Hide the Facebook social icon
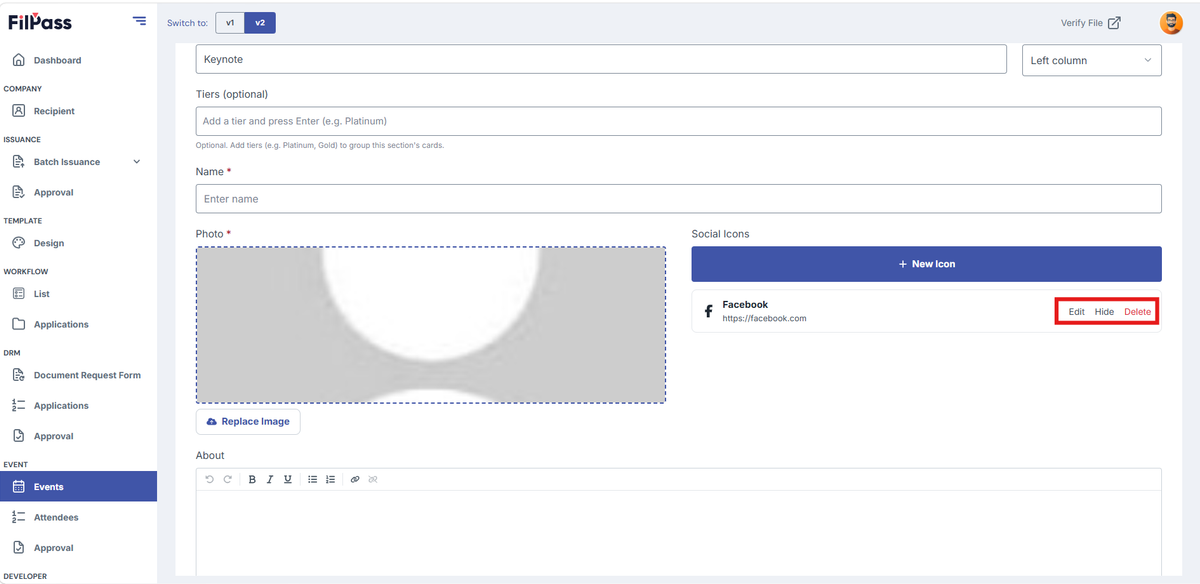Image resolution: width=1200 pixels, height=584 pixels. pyautogui.click(x=1104, y=312)
